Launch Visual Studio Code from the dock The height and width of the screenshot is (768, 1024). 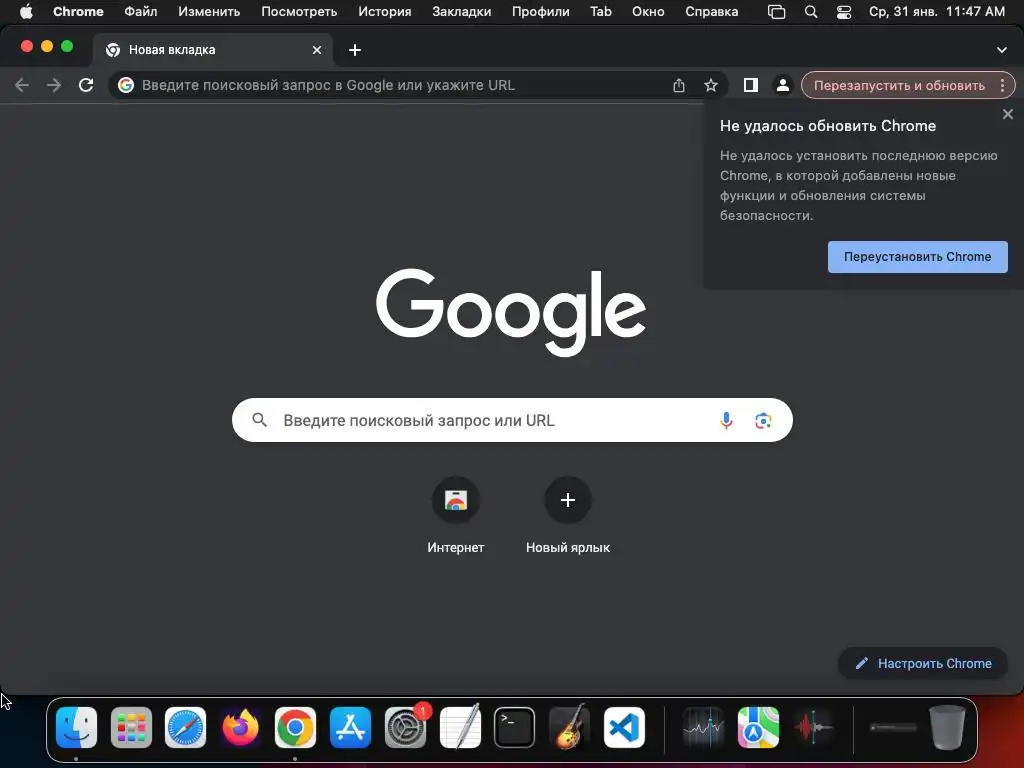pos(624,728)
